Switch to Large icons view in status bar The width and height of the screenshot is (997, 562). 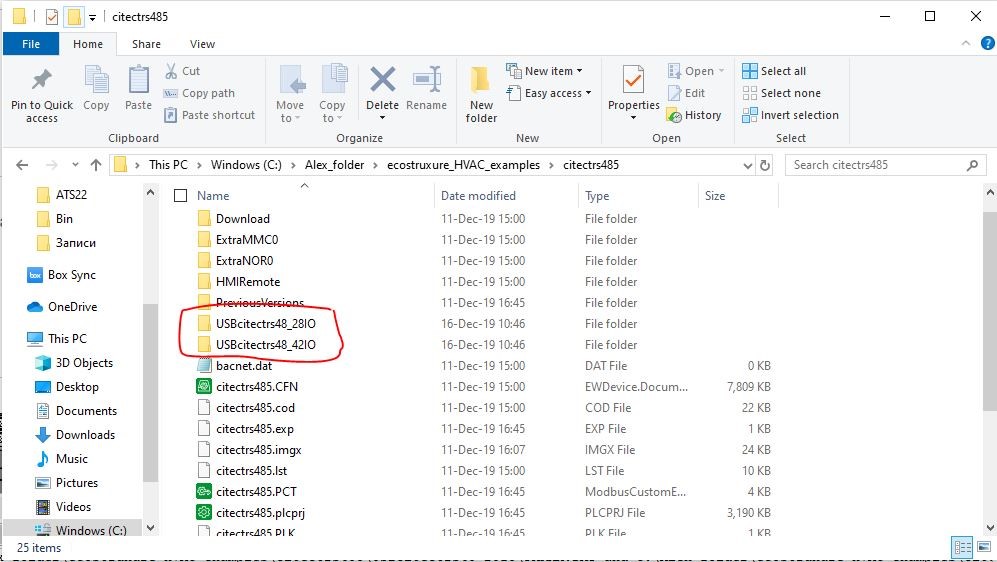(984, 547)
